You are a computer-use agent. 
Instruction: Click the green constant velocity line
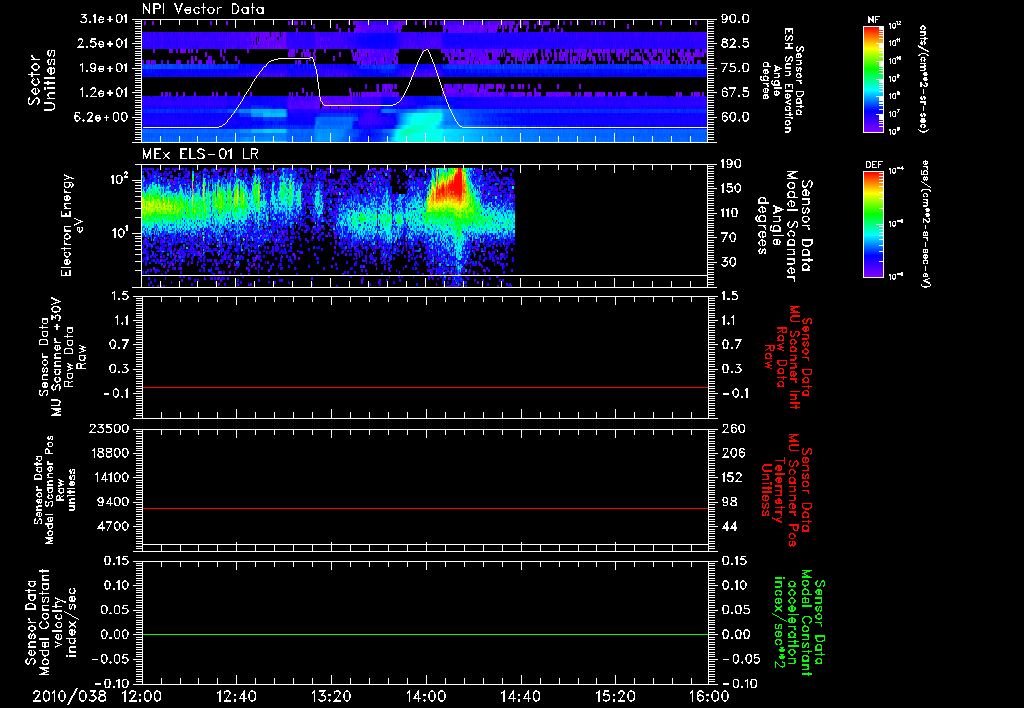[425, 634]
